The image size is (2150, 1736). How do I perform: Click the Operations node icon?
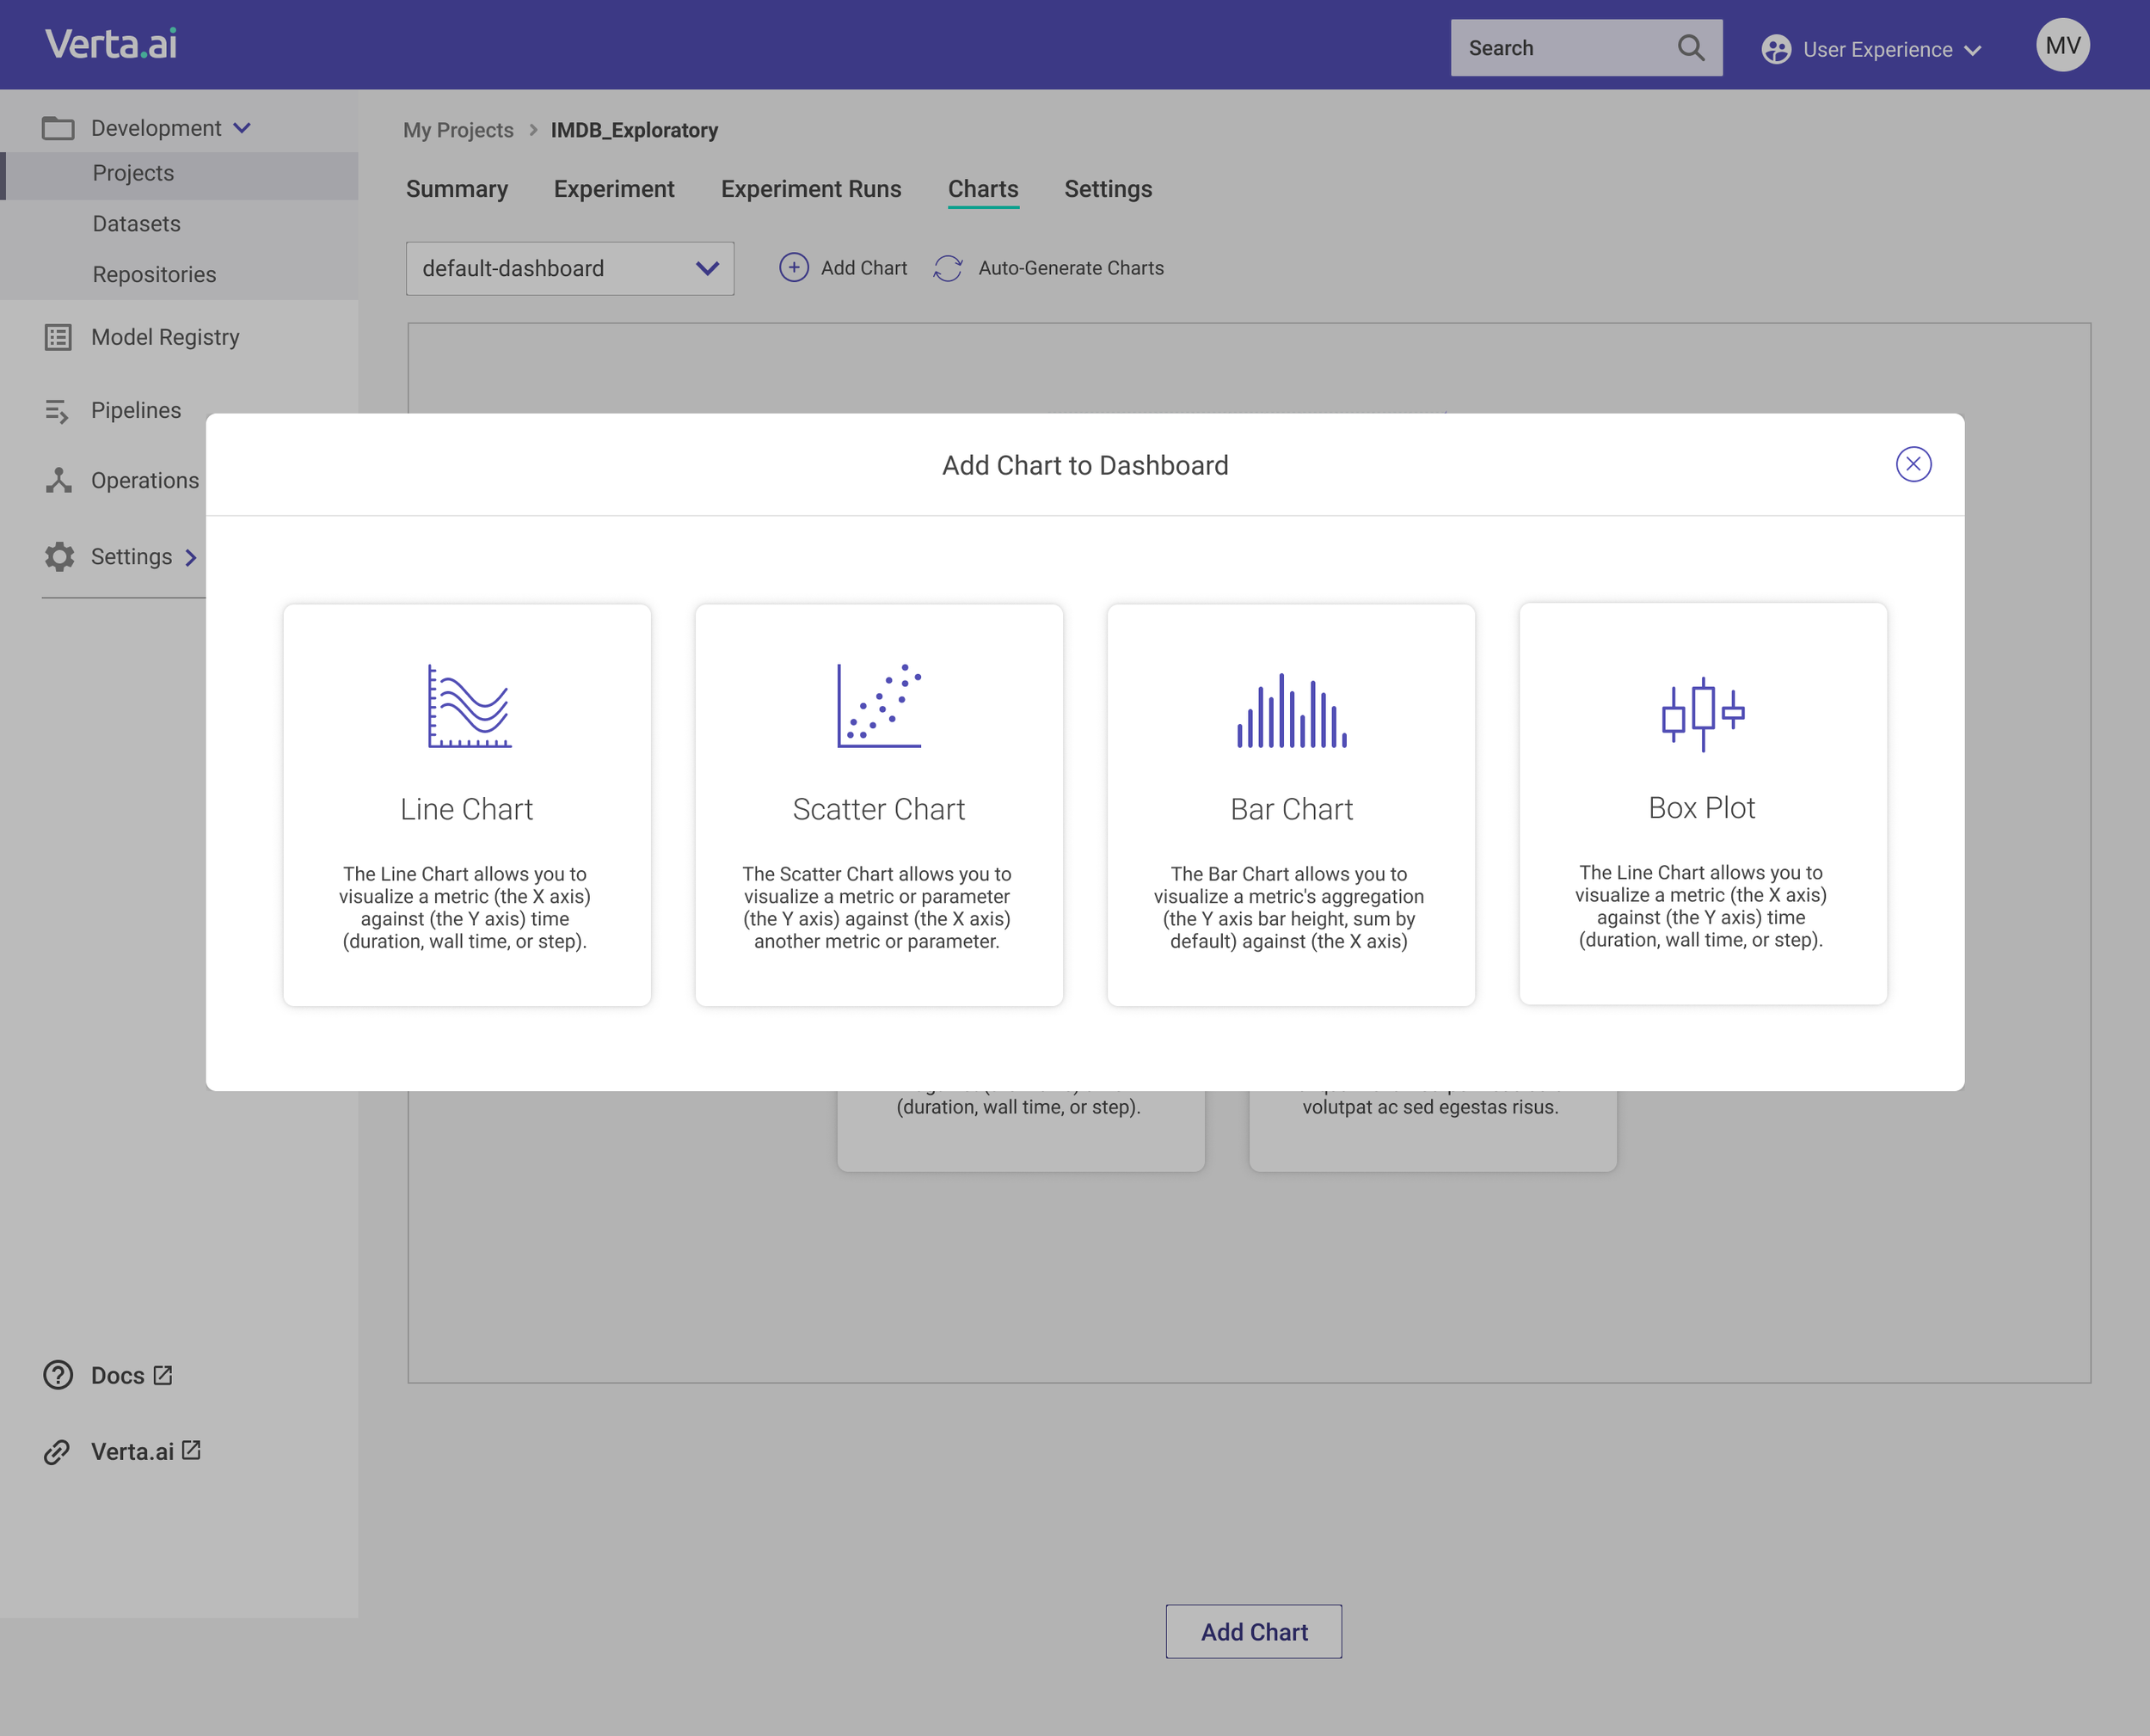[58, 480]
